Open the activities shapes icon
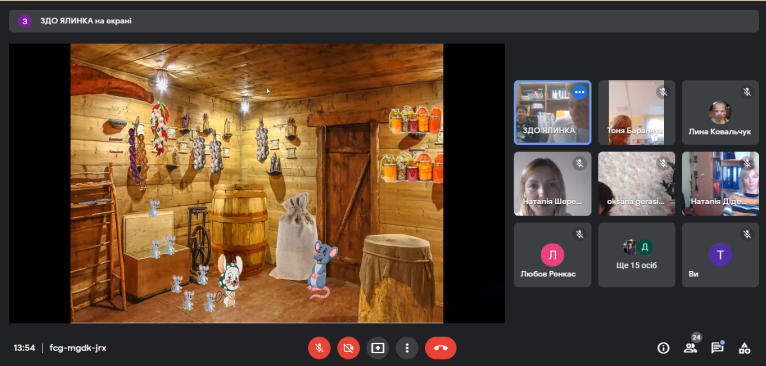This screenshot has height=366, width=766. point(744,348)
